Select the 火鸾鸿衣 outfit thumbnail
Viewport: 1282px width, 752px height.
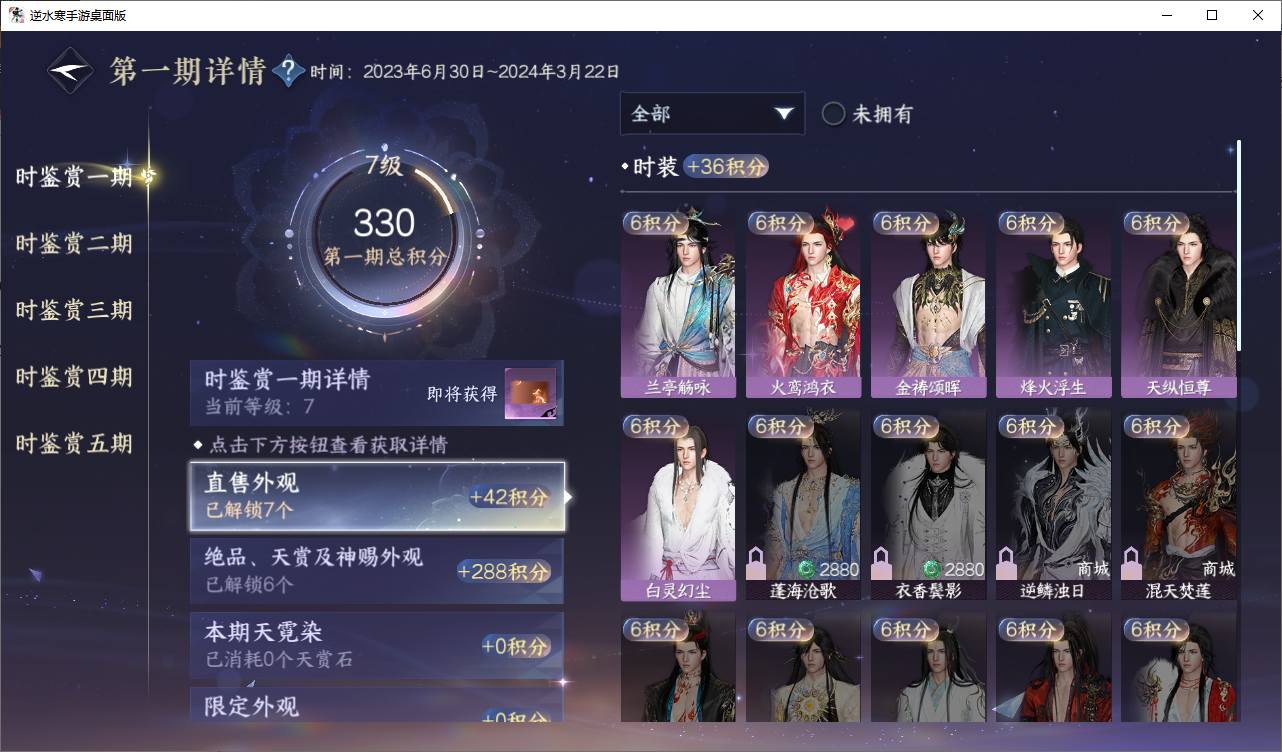pyautogui.click(x=803, y=304)
